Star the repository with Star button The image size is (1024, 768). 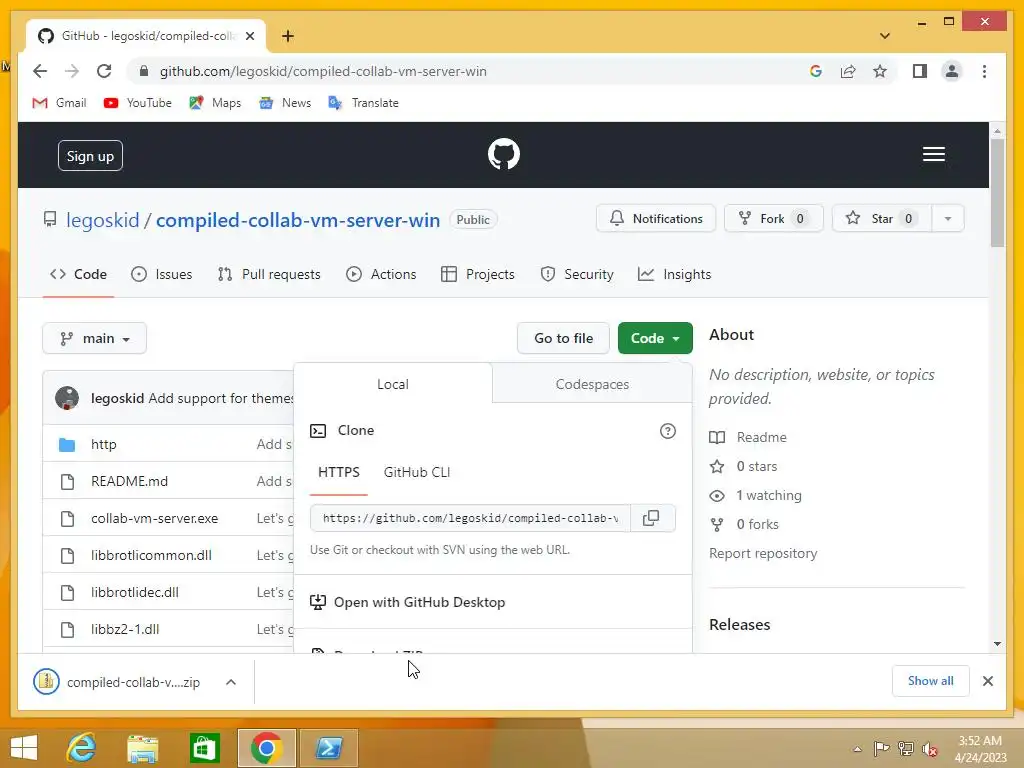pyautogui.click(x=882, y=219)
